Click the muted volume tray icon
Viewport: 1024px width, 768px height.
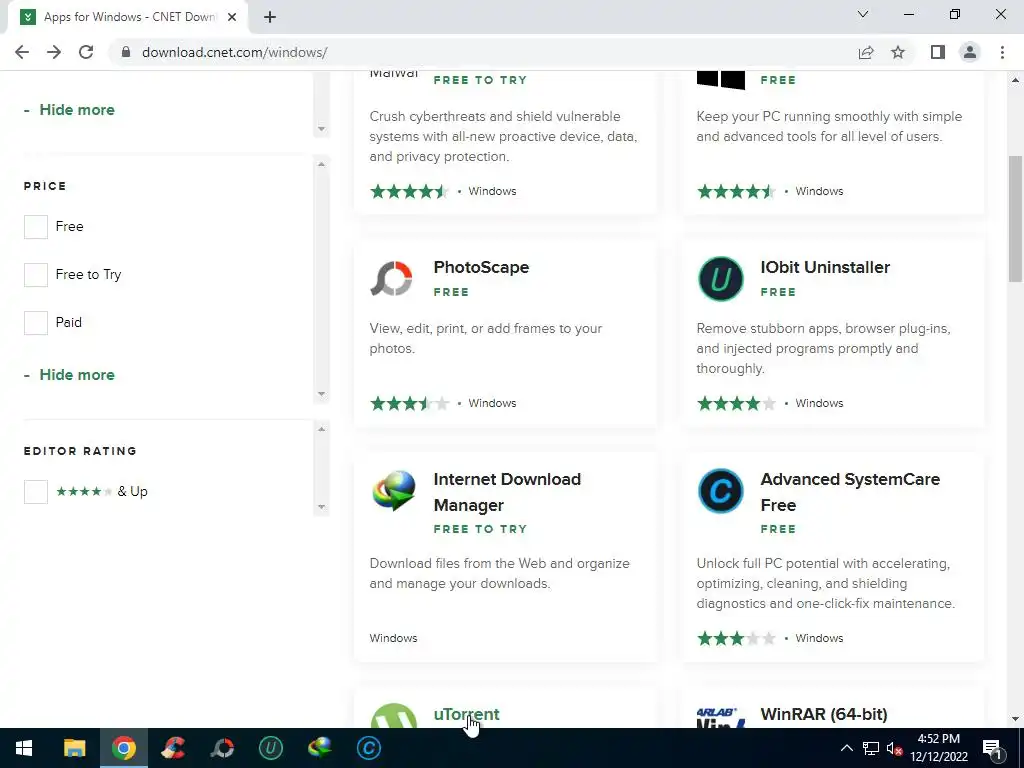pos(895,748)
